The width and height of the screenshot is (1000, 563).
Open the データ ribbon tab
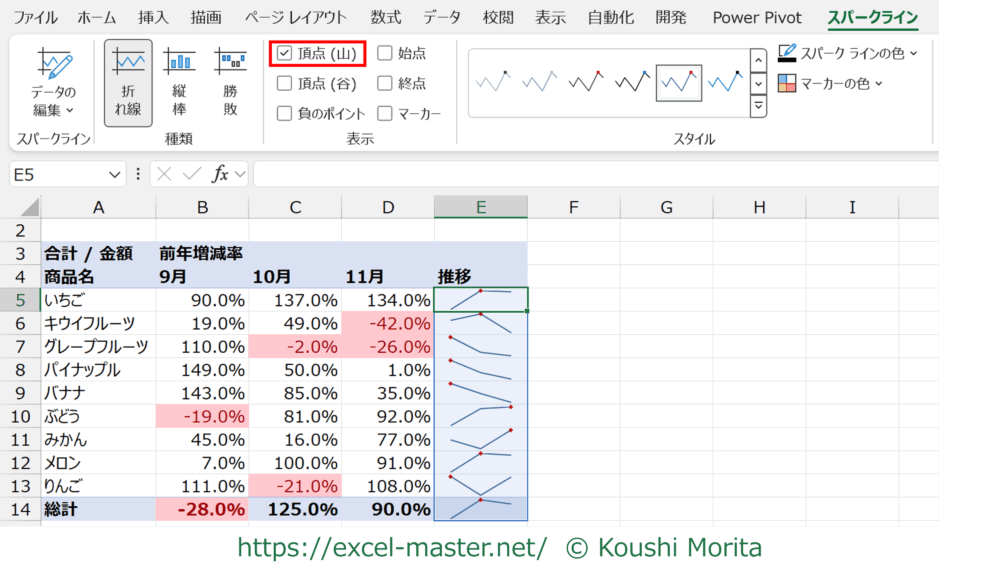[442, 18]
